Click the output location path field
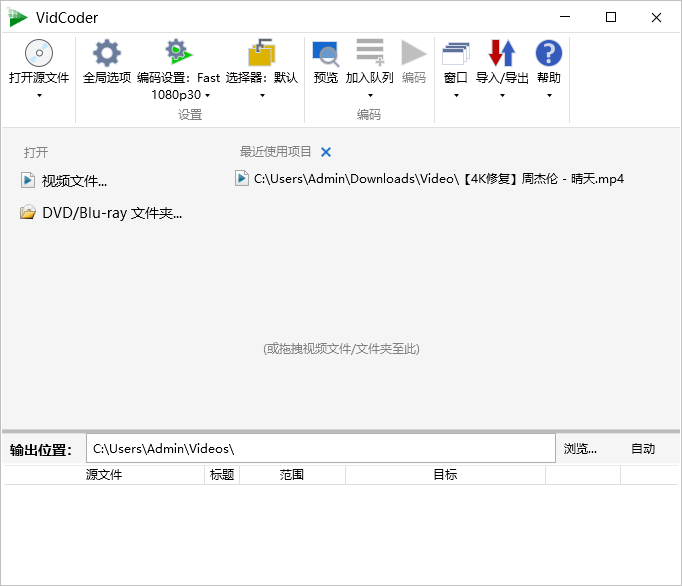The height and width of the screenshot is (586, 682). [x=321, y=448]
